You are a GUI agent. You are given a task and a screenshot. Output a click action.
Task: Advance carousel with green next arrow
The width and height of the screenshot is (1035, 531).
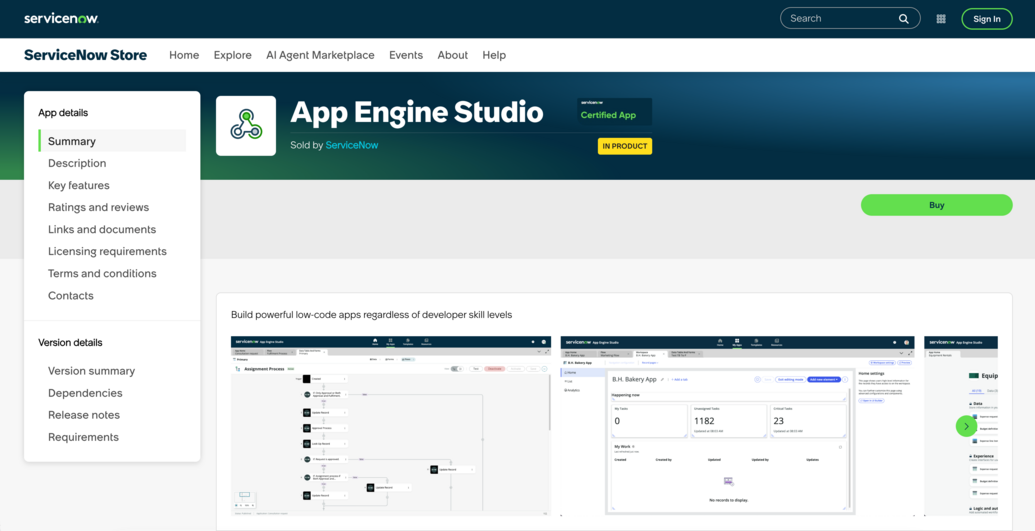click(x=966, y=426)
